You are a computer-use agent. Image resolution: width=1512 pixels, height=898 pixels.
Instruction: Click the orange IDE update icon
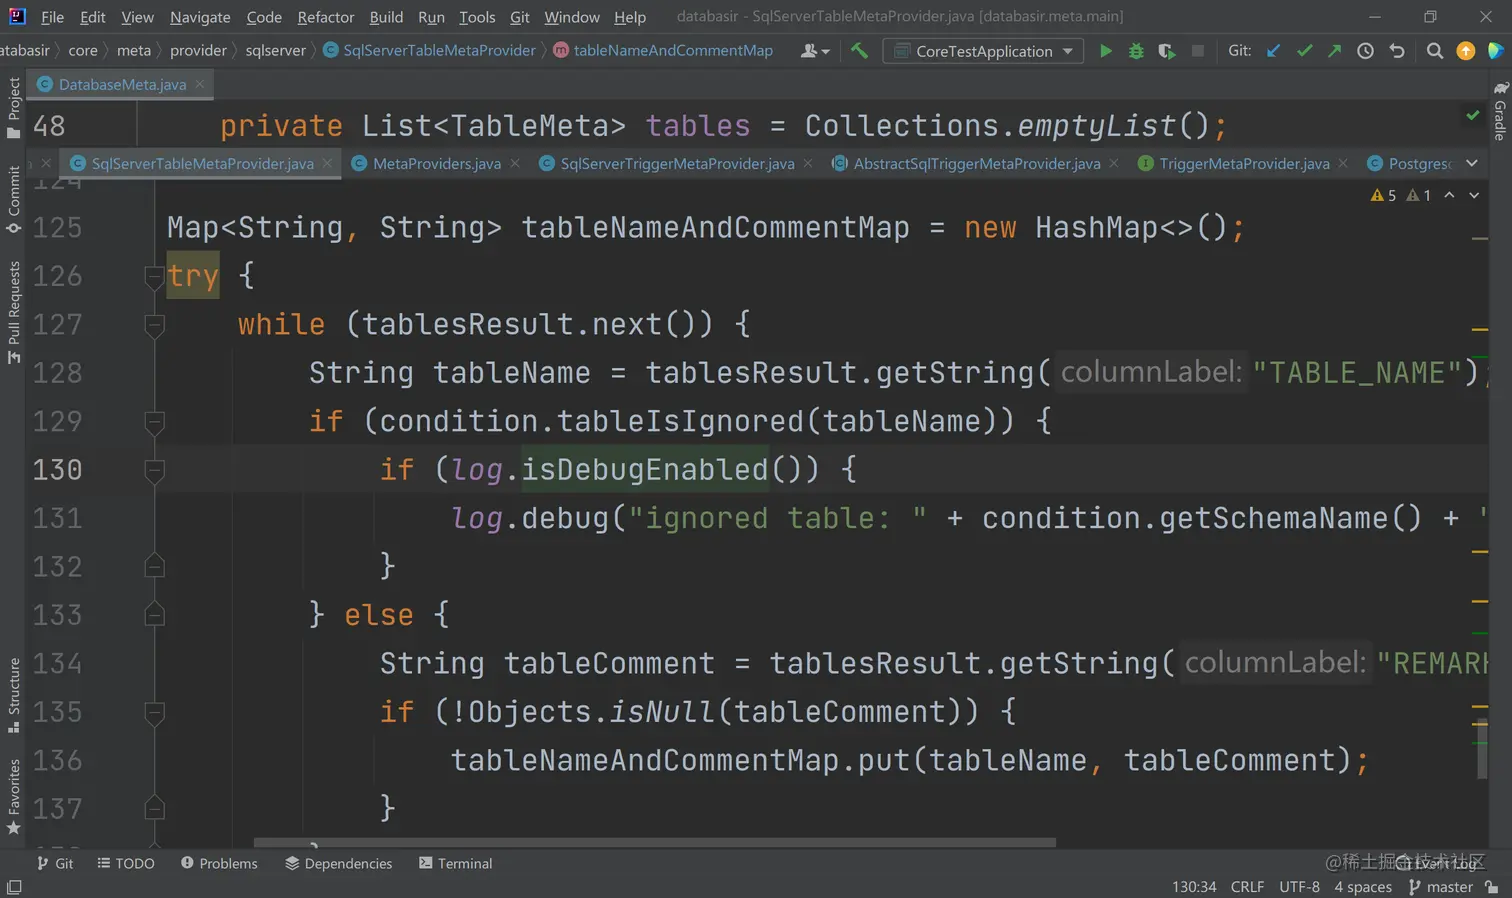click(1466, 51)
